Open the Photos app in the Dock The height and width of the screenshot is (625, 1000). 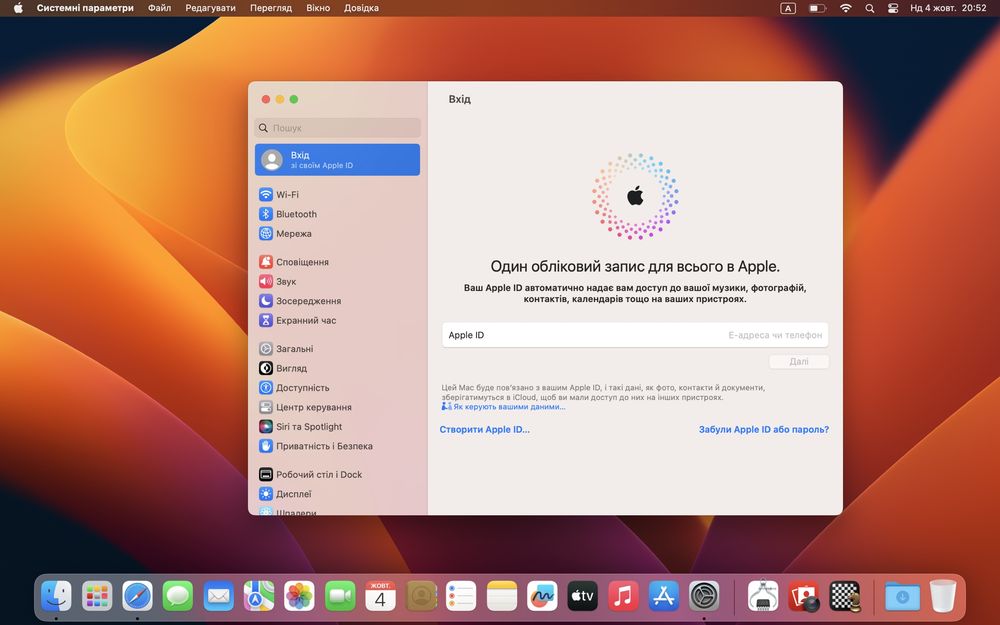(299, 596)
